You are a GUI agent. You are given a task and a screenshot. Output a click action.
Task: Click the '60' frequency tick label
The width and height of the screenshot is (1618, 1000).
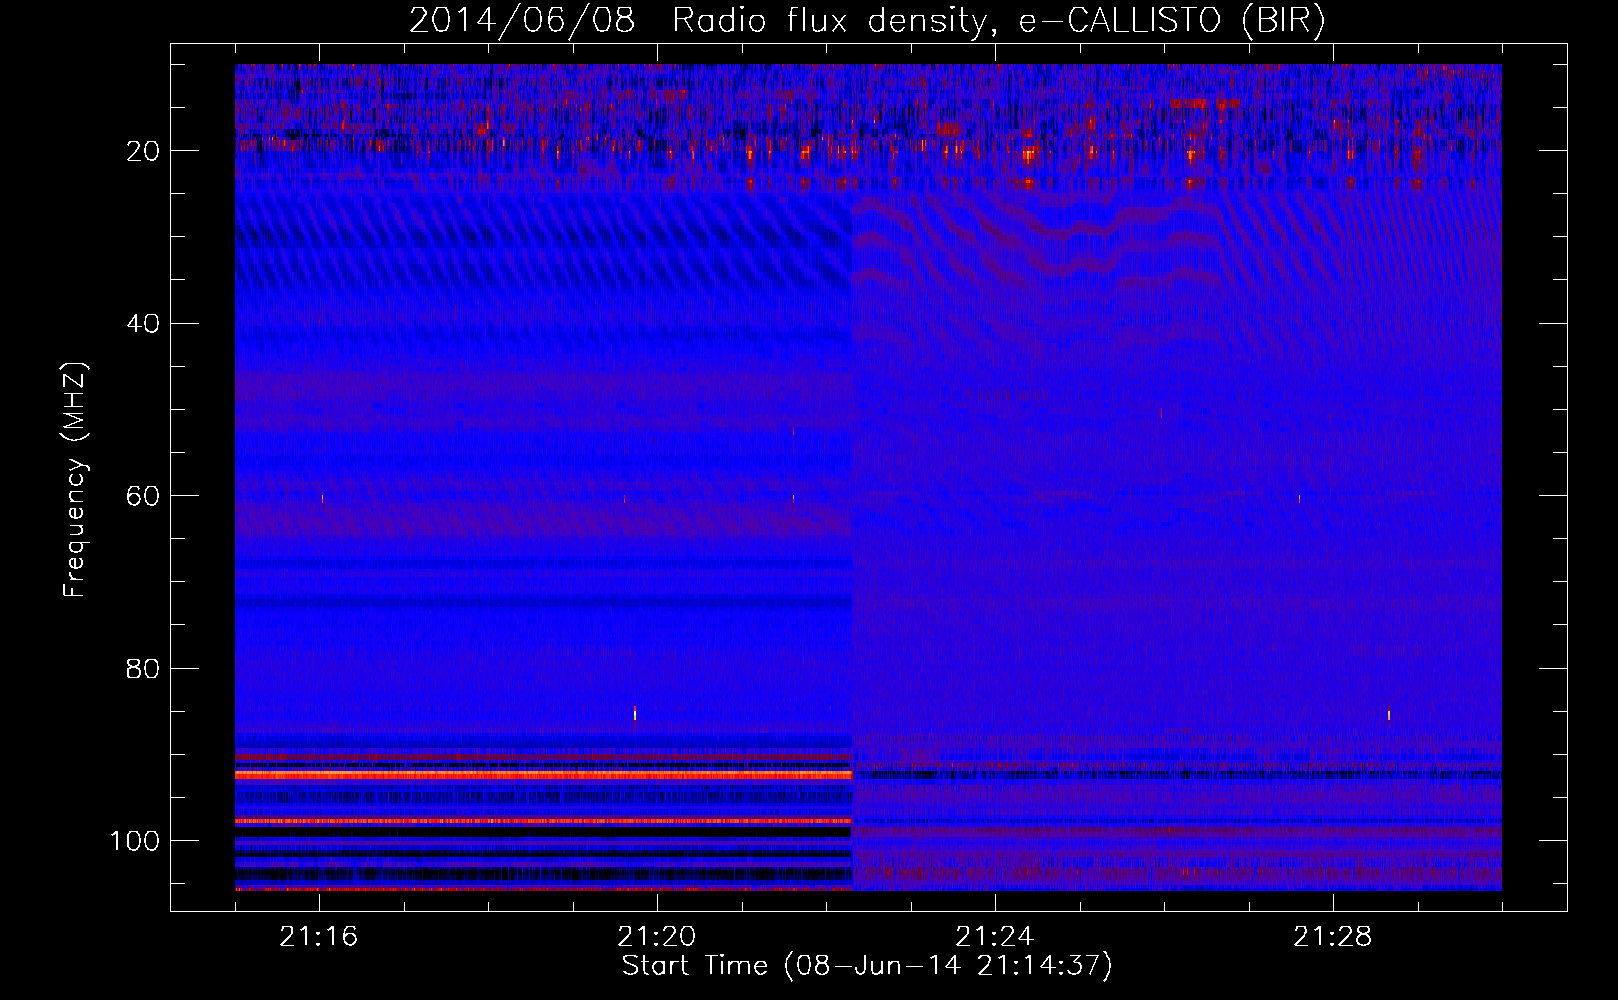(143, 496)
